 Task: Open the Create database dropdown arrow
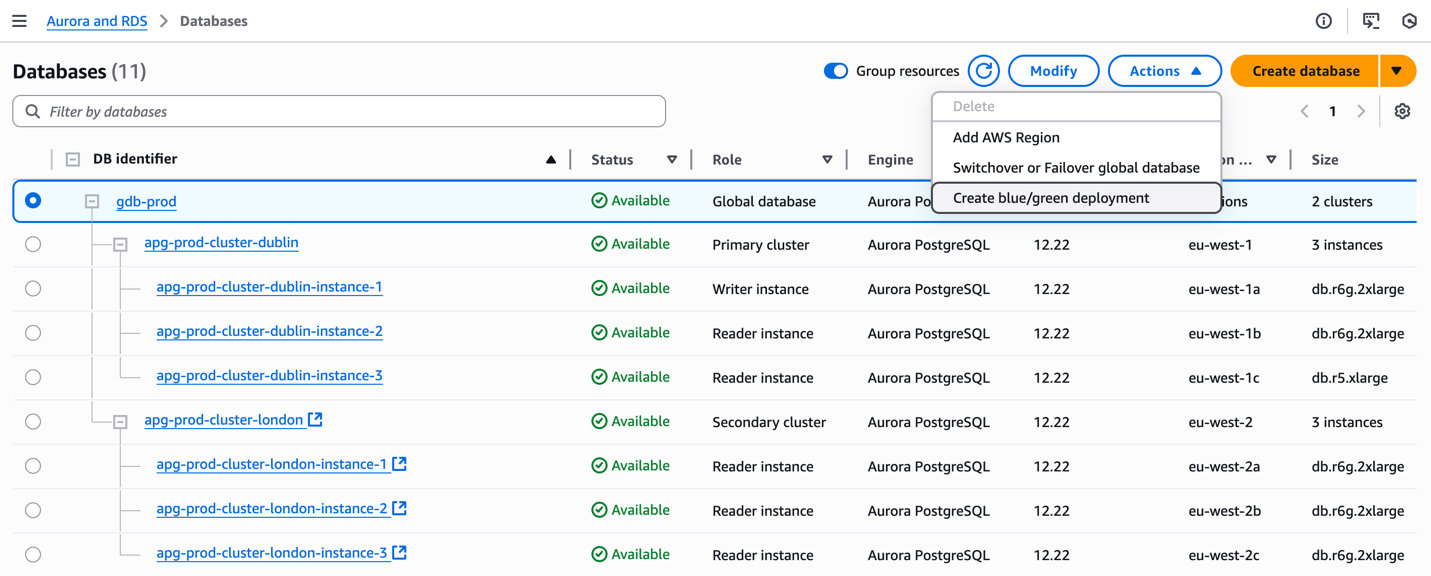pos(1397,71)
